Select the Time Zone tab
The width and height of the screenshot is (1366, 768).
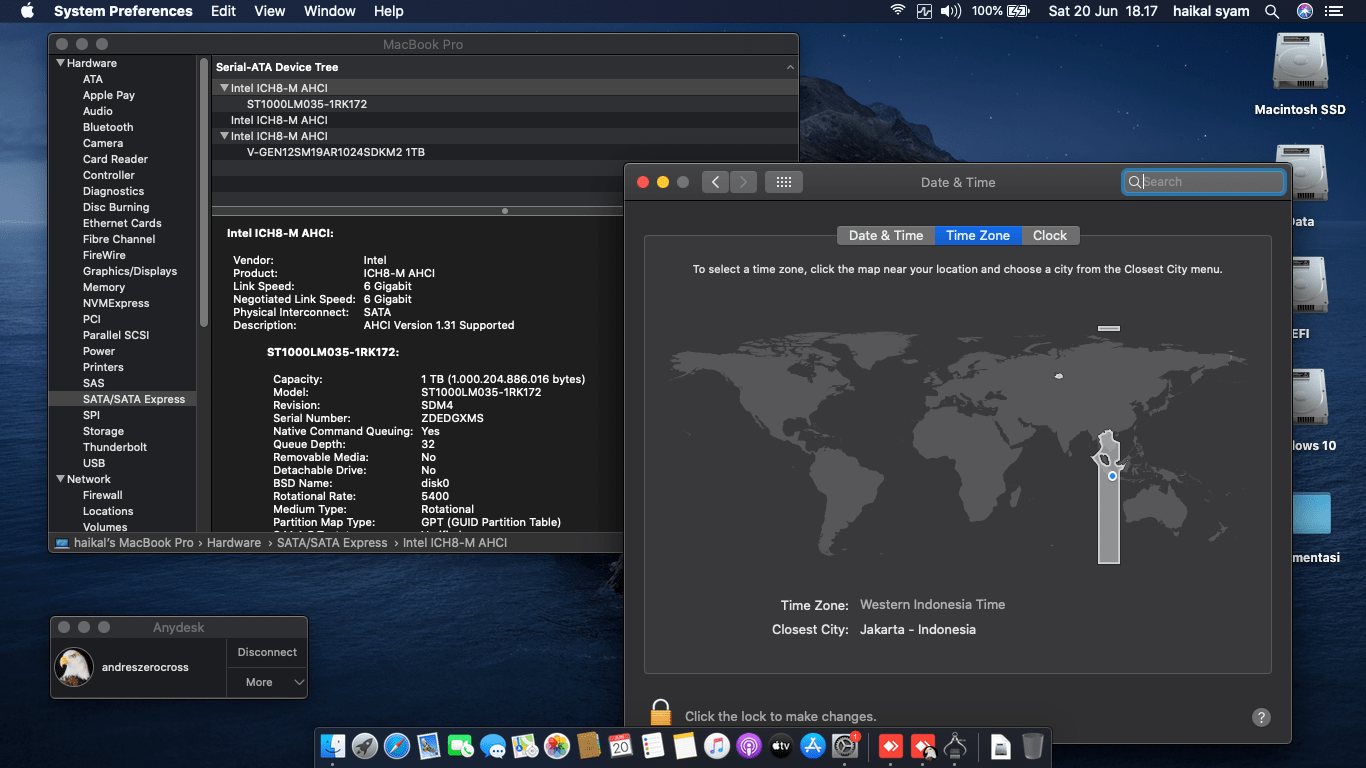(978, 235)
